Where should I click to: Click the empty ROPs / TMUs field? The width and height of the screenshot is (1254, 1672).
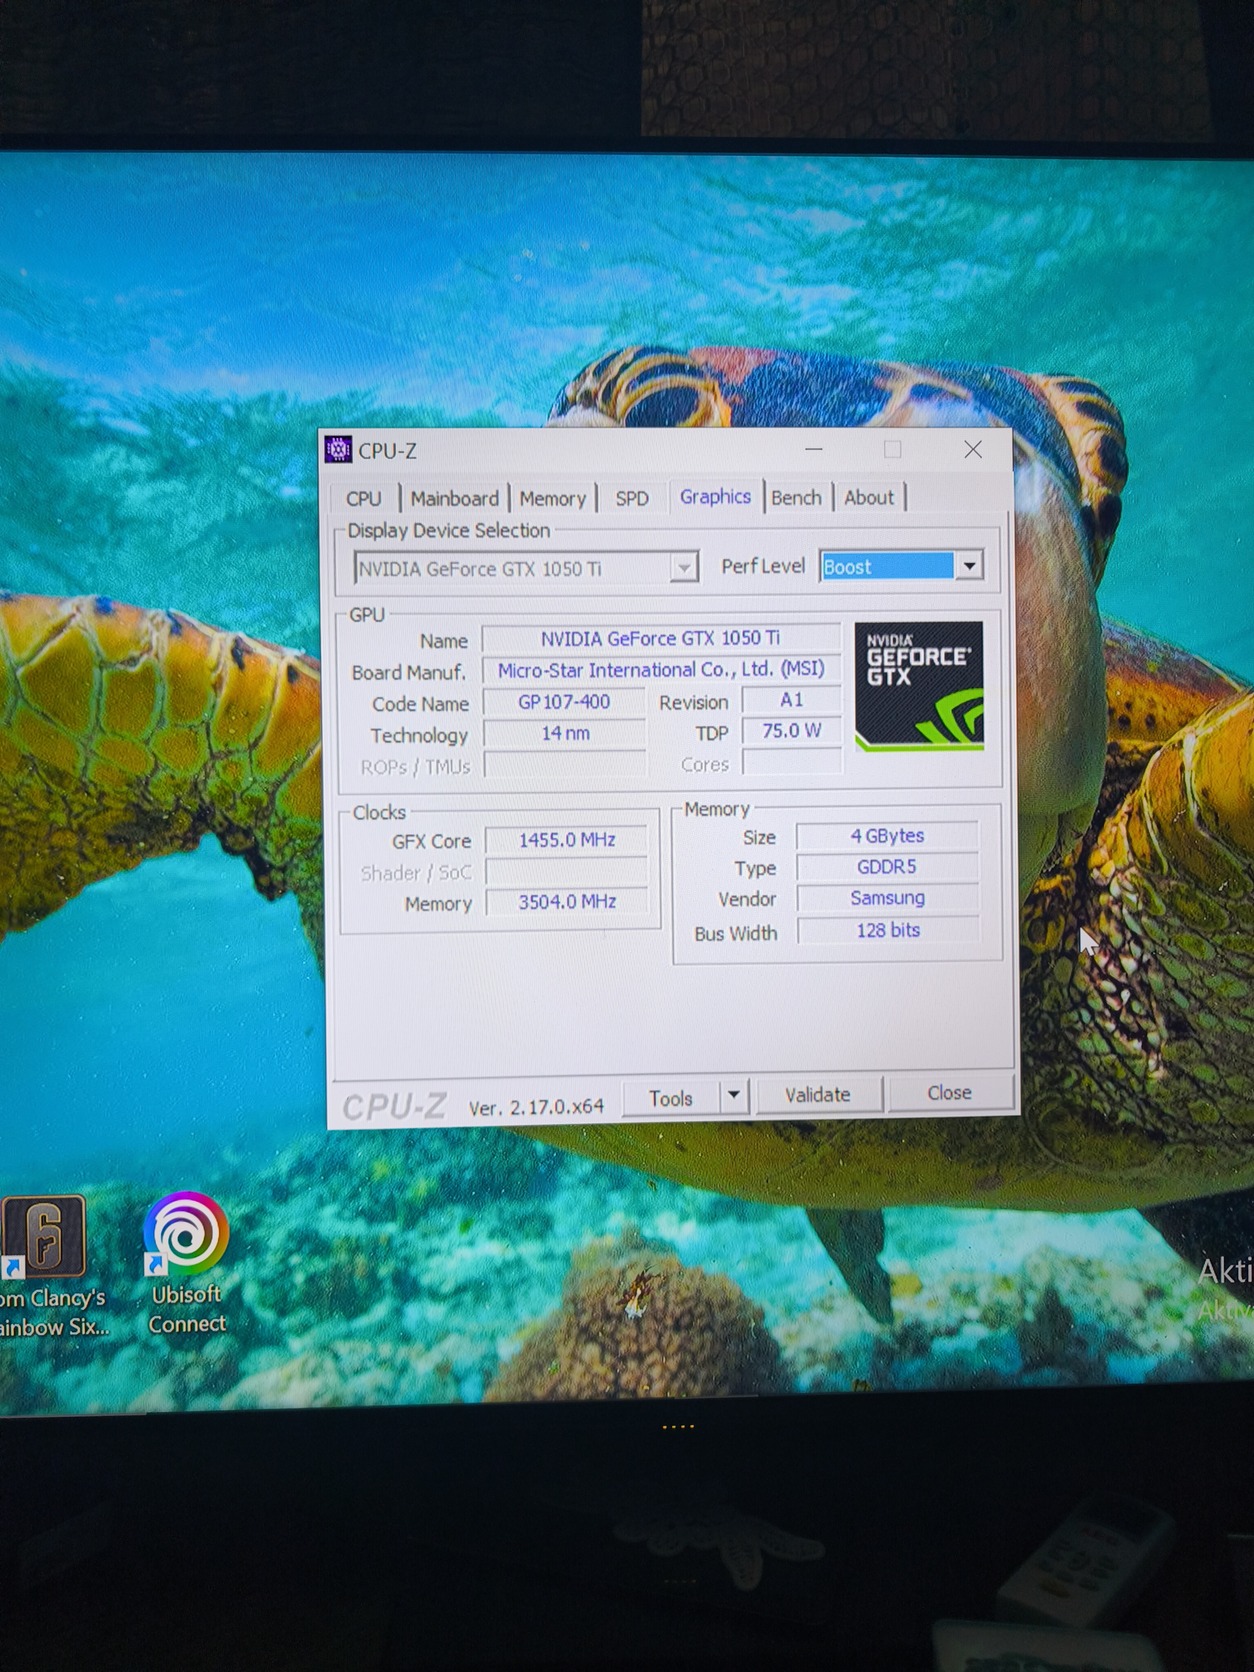pos(565,765)
